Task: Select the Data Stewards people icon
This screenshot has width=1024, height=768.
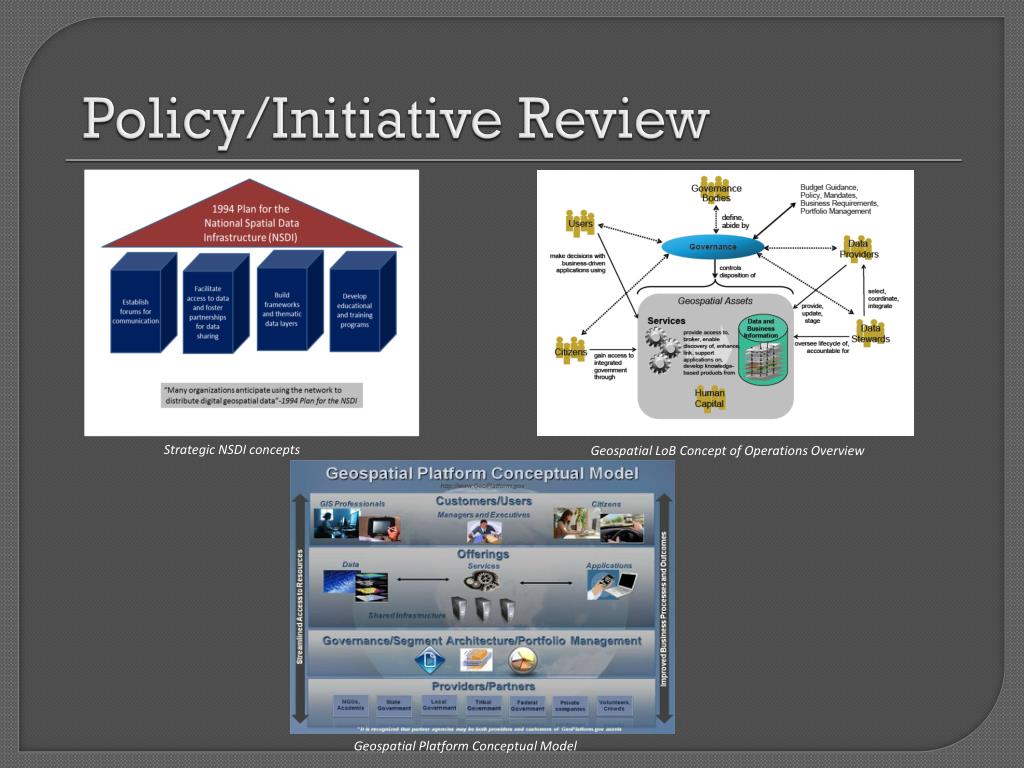Action: pyautogui.click(x=870, y=332)
